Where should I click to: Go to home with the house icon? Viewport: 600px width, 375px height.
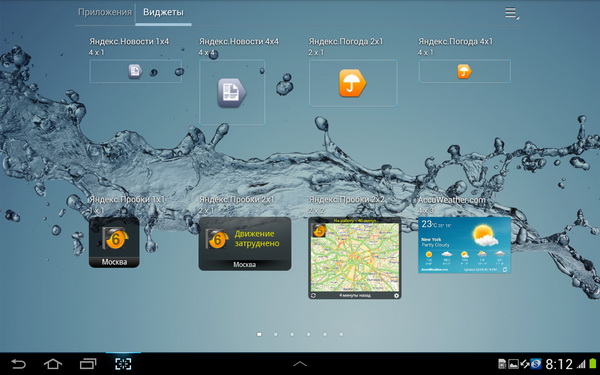tap(53, 364)
